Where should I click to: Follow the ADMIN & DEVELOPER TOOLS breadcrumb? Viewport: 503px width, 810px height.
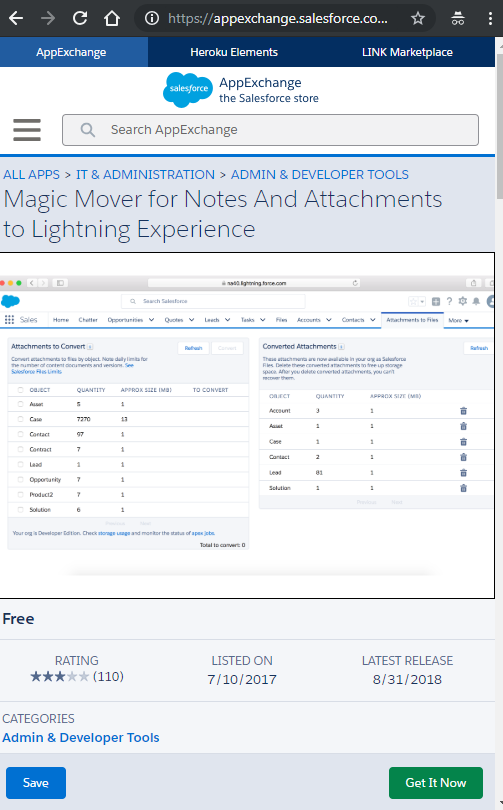[320, 175]
